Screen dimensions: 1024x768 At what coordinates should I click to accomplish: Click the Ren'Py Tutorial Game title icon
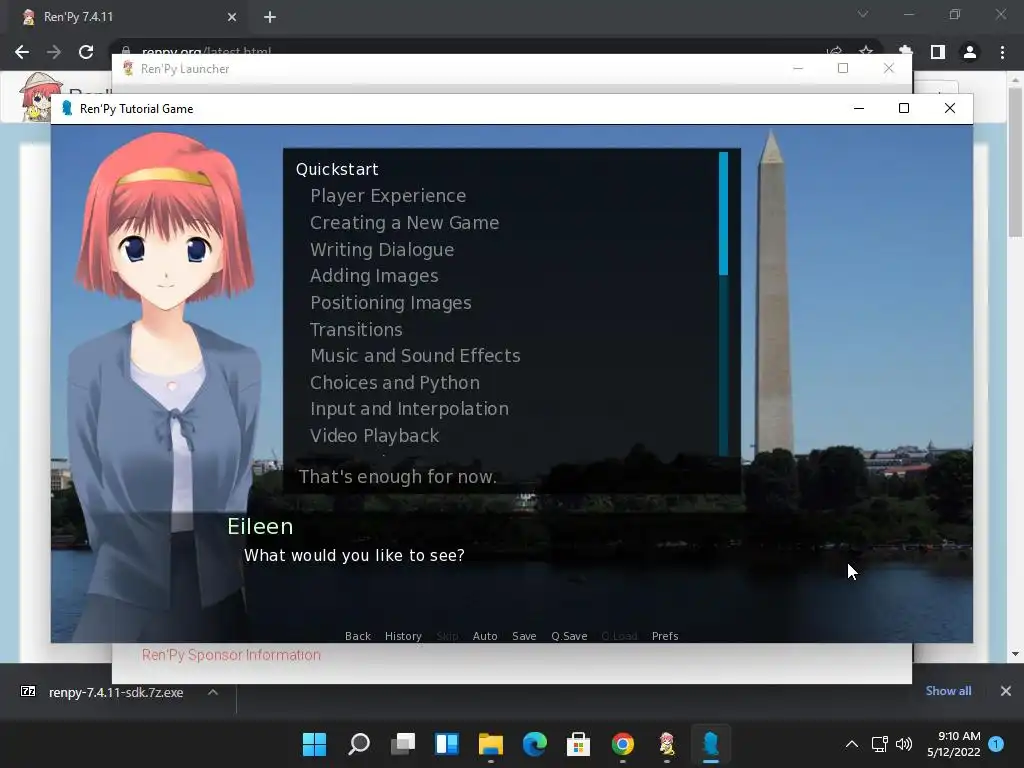pos(67,108)
